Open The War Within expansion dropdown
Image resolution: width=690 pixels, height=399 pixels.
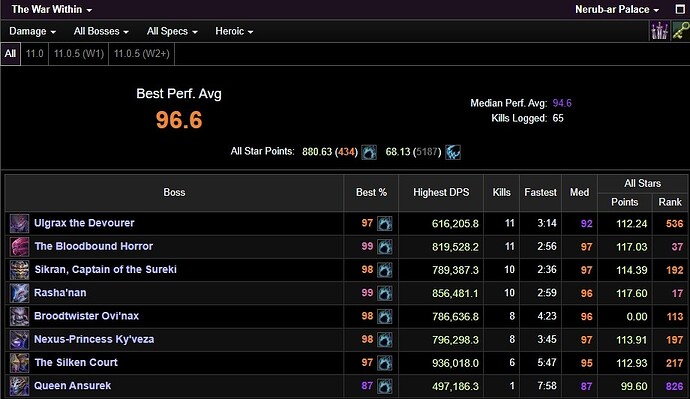[51, 9]
